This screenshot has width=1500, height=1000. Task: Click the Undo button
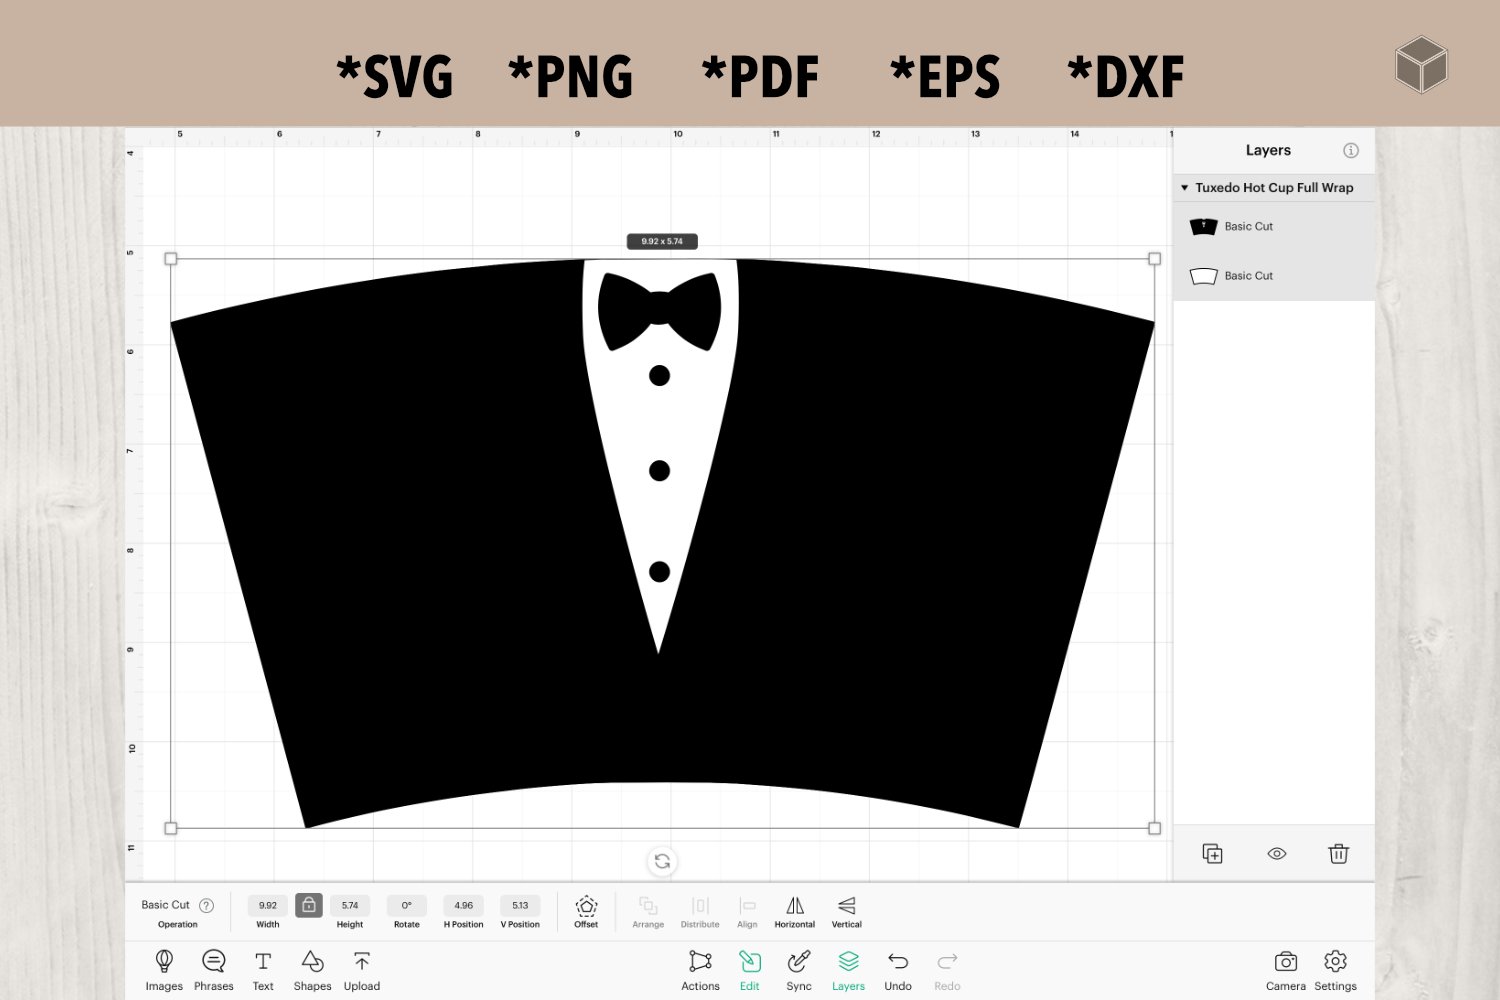coord(898,969)
